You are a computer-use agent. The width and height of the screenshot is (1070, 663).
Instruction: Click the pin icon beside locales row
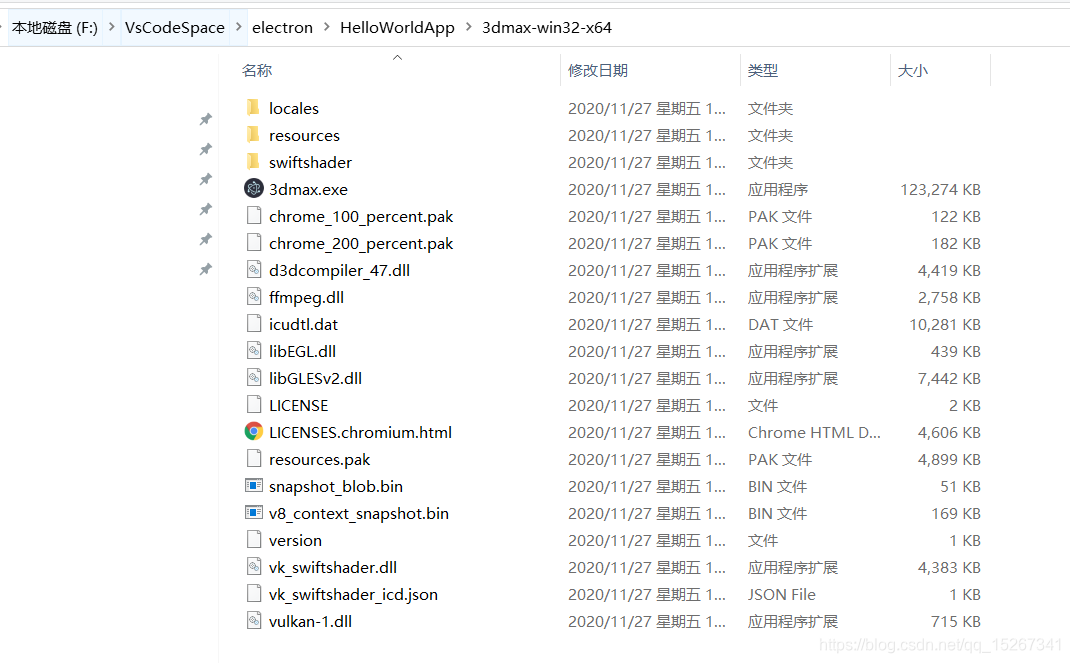point(205,119)
